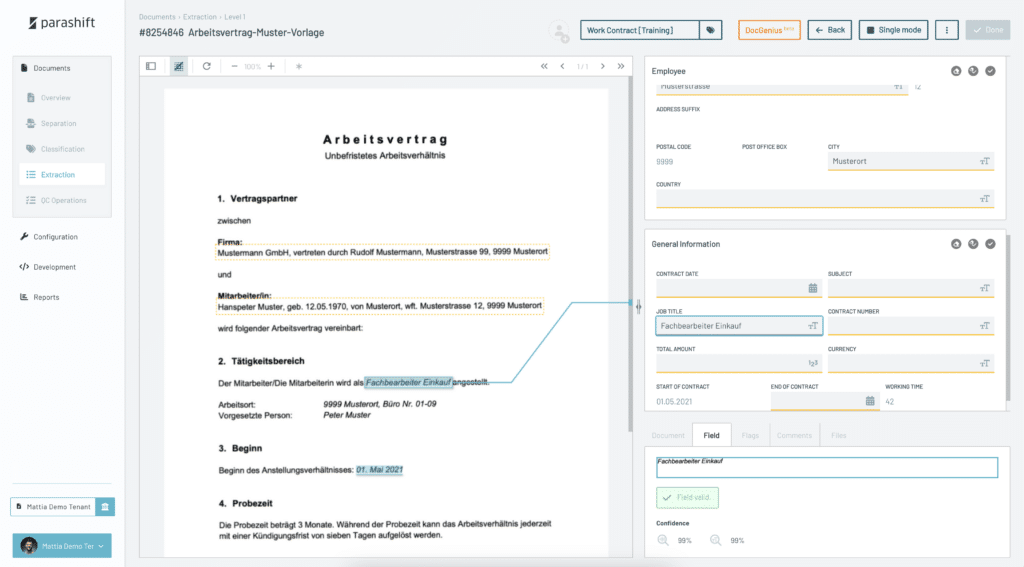This screenshot has height=567, width=1024.
Task: Launch DocGenius beta button
Action: pyautogui.click(x=769, y=30)
